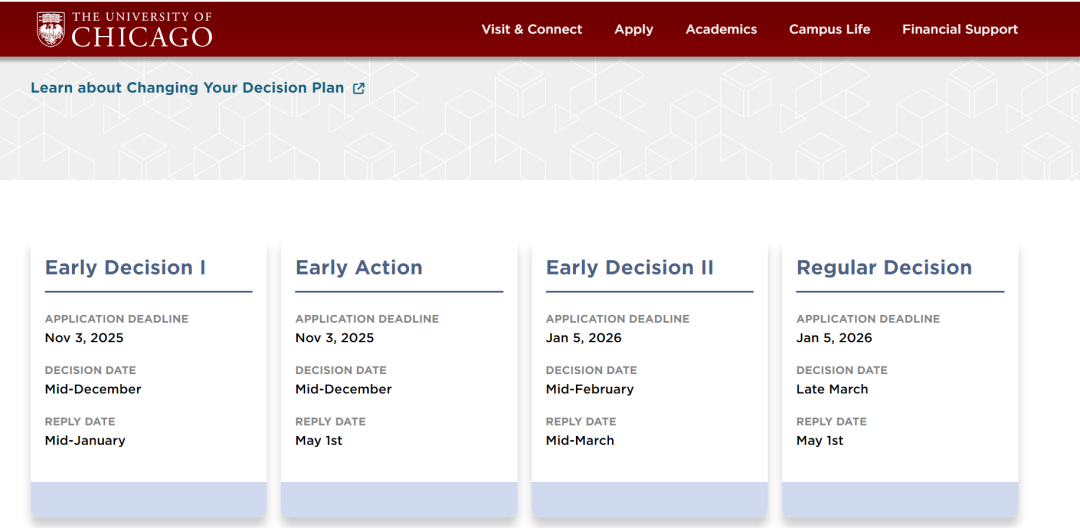The image size is (1080, 528).
Task: Open the University of Chicago logo wordmark
Action: (142, 30)
